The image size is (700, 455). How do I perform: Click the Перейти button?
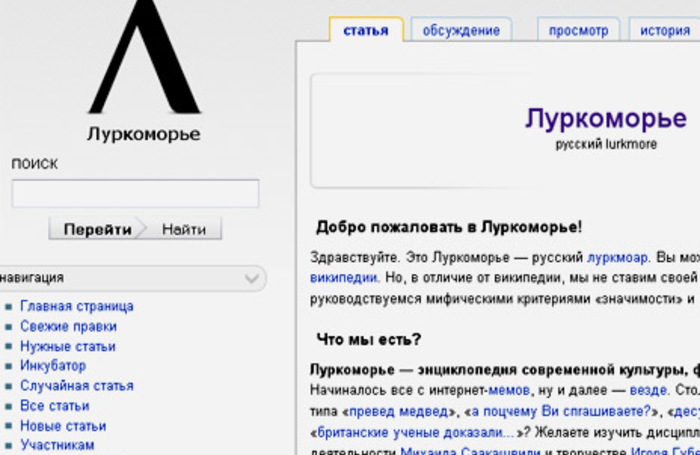click(97, 229)
